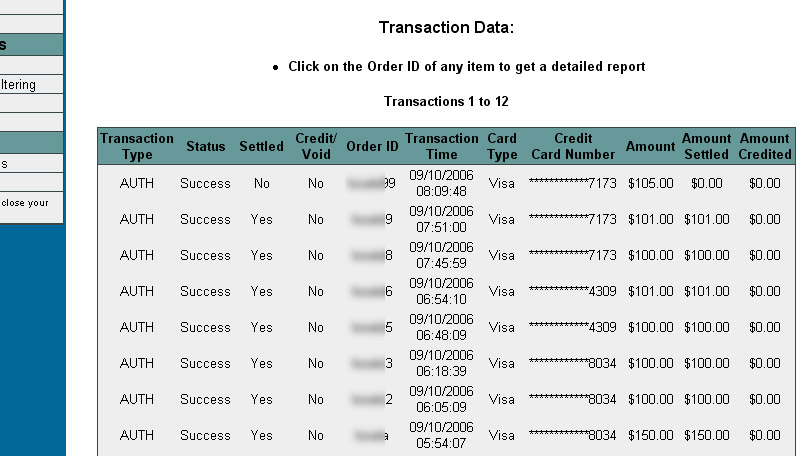
Task: Open Order ID for the 06:54:10 transaction
Action: 372,291
